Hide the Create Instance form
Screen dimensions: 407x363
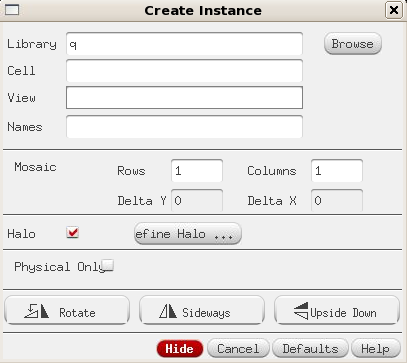coord(180,349)
